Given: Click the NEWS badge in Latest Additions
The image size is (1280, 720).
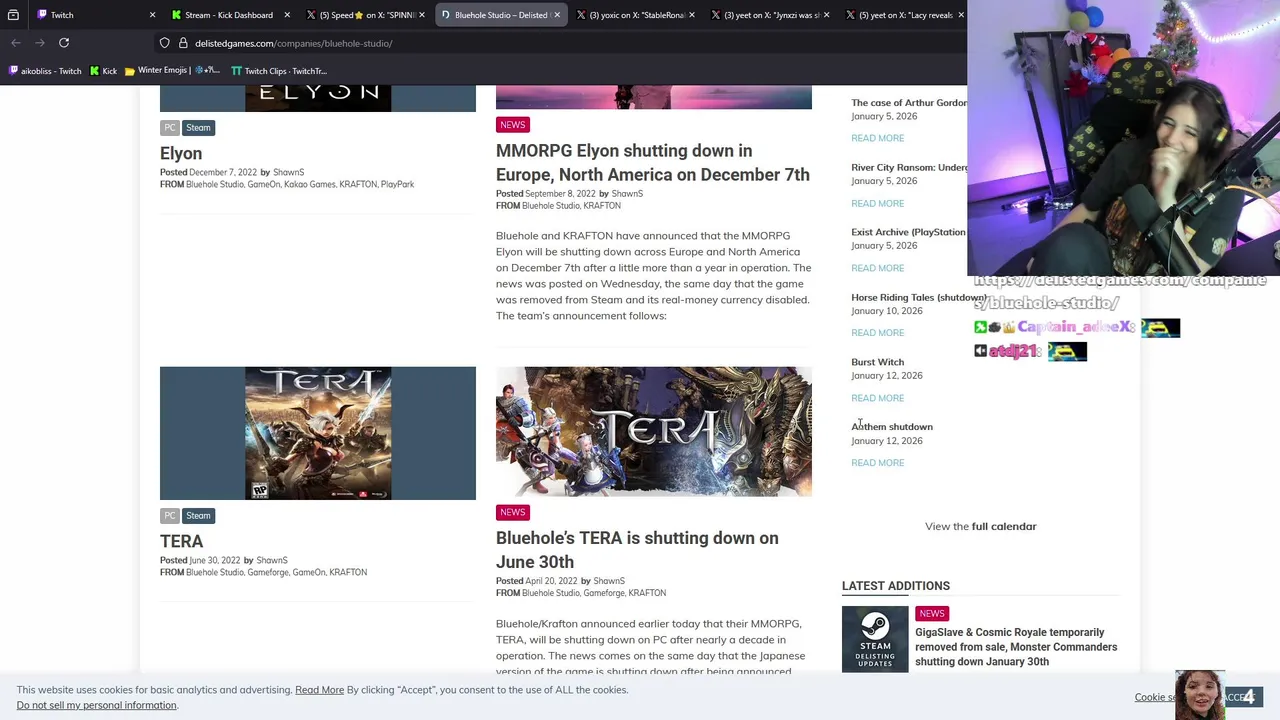Looking at the screenshot, I should pos(931,614).
